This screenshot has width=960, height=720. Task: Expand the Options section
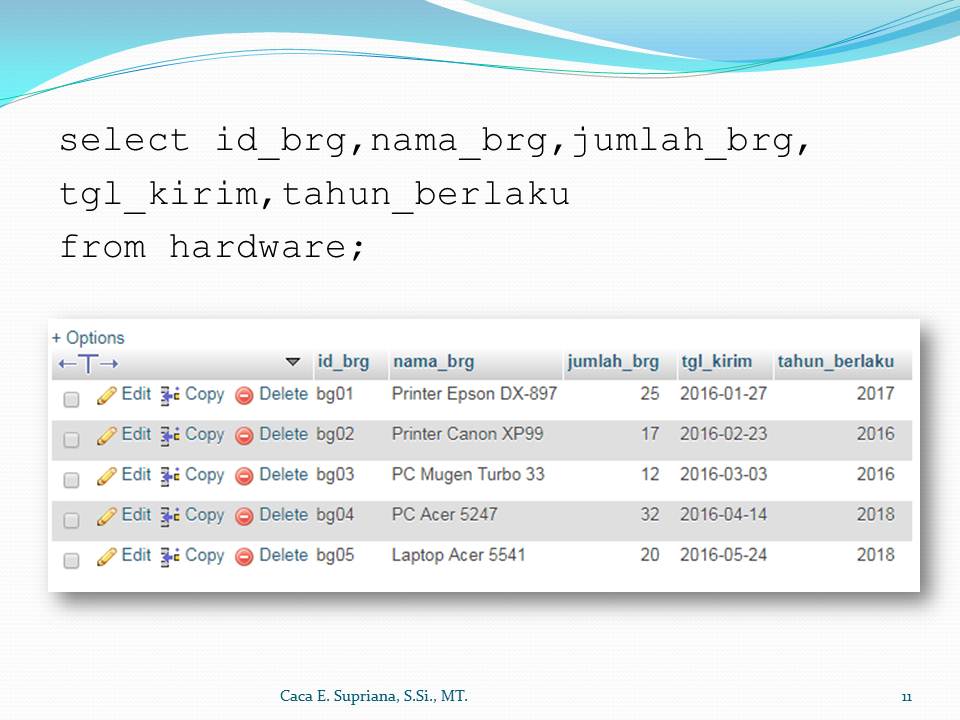[90, 337]
